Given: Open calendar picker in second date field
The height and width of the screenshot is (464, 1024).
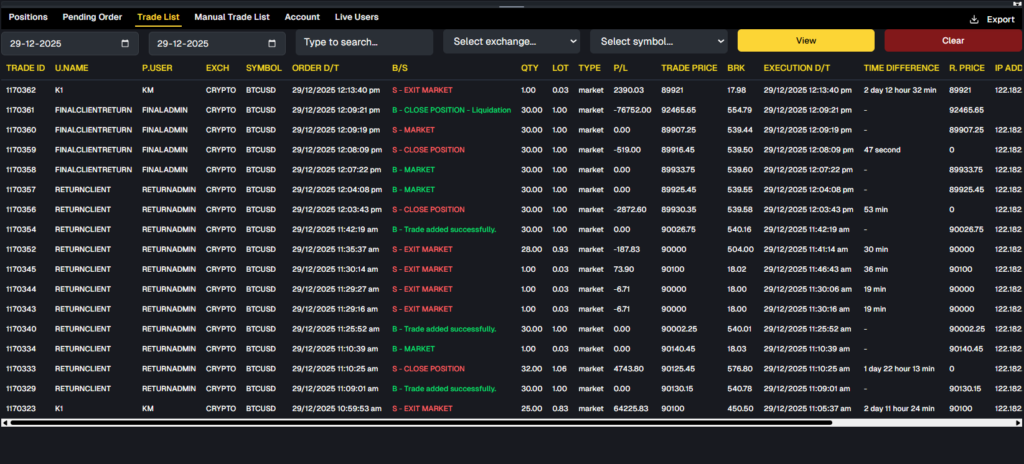Looking at the screenshot, I should [x=271, y=43].
